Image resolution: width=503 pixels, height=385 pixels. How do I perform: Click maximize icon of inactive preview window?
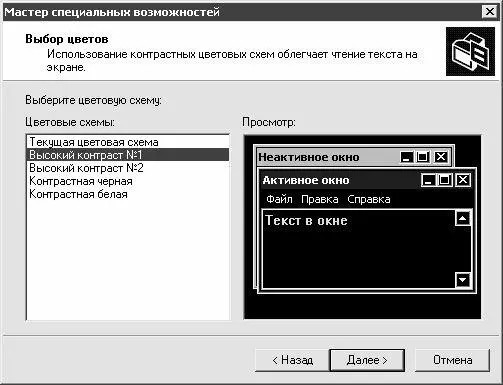coord(422,157)
